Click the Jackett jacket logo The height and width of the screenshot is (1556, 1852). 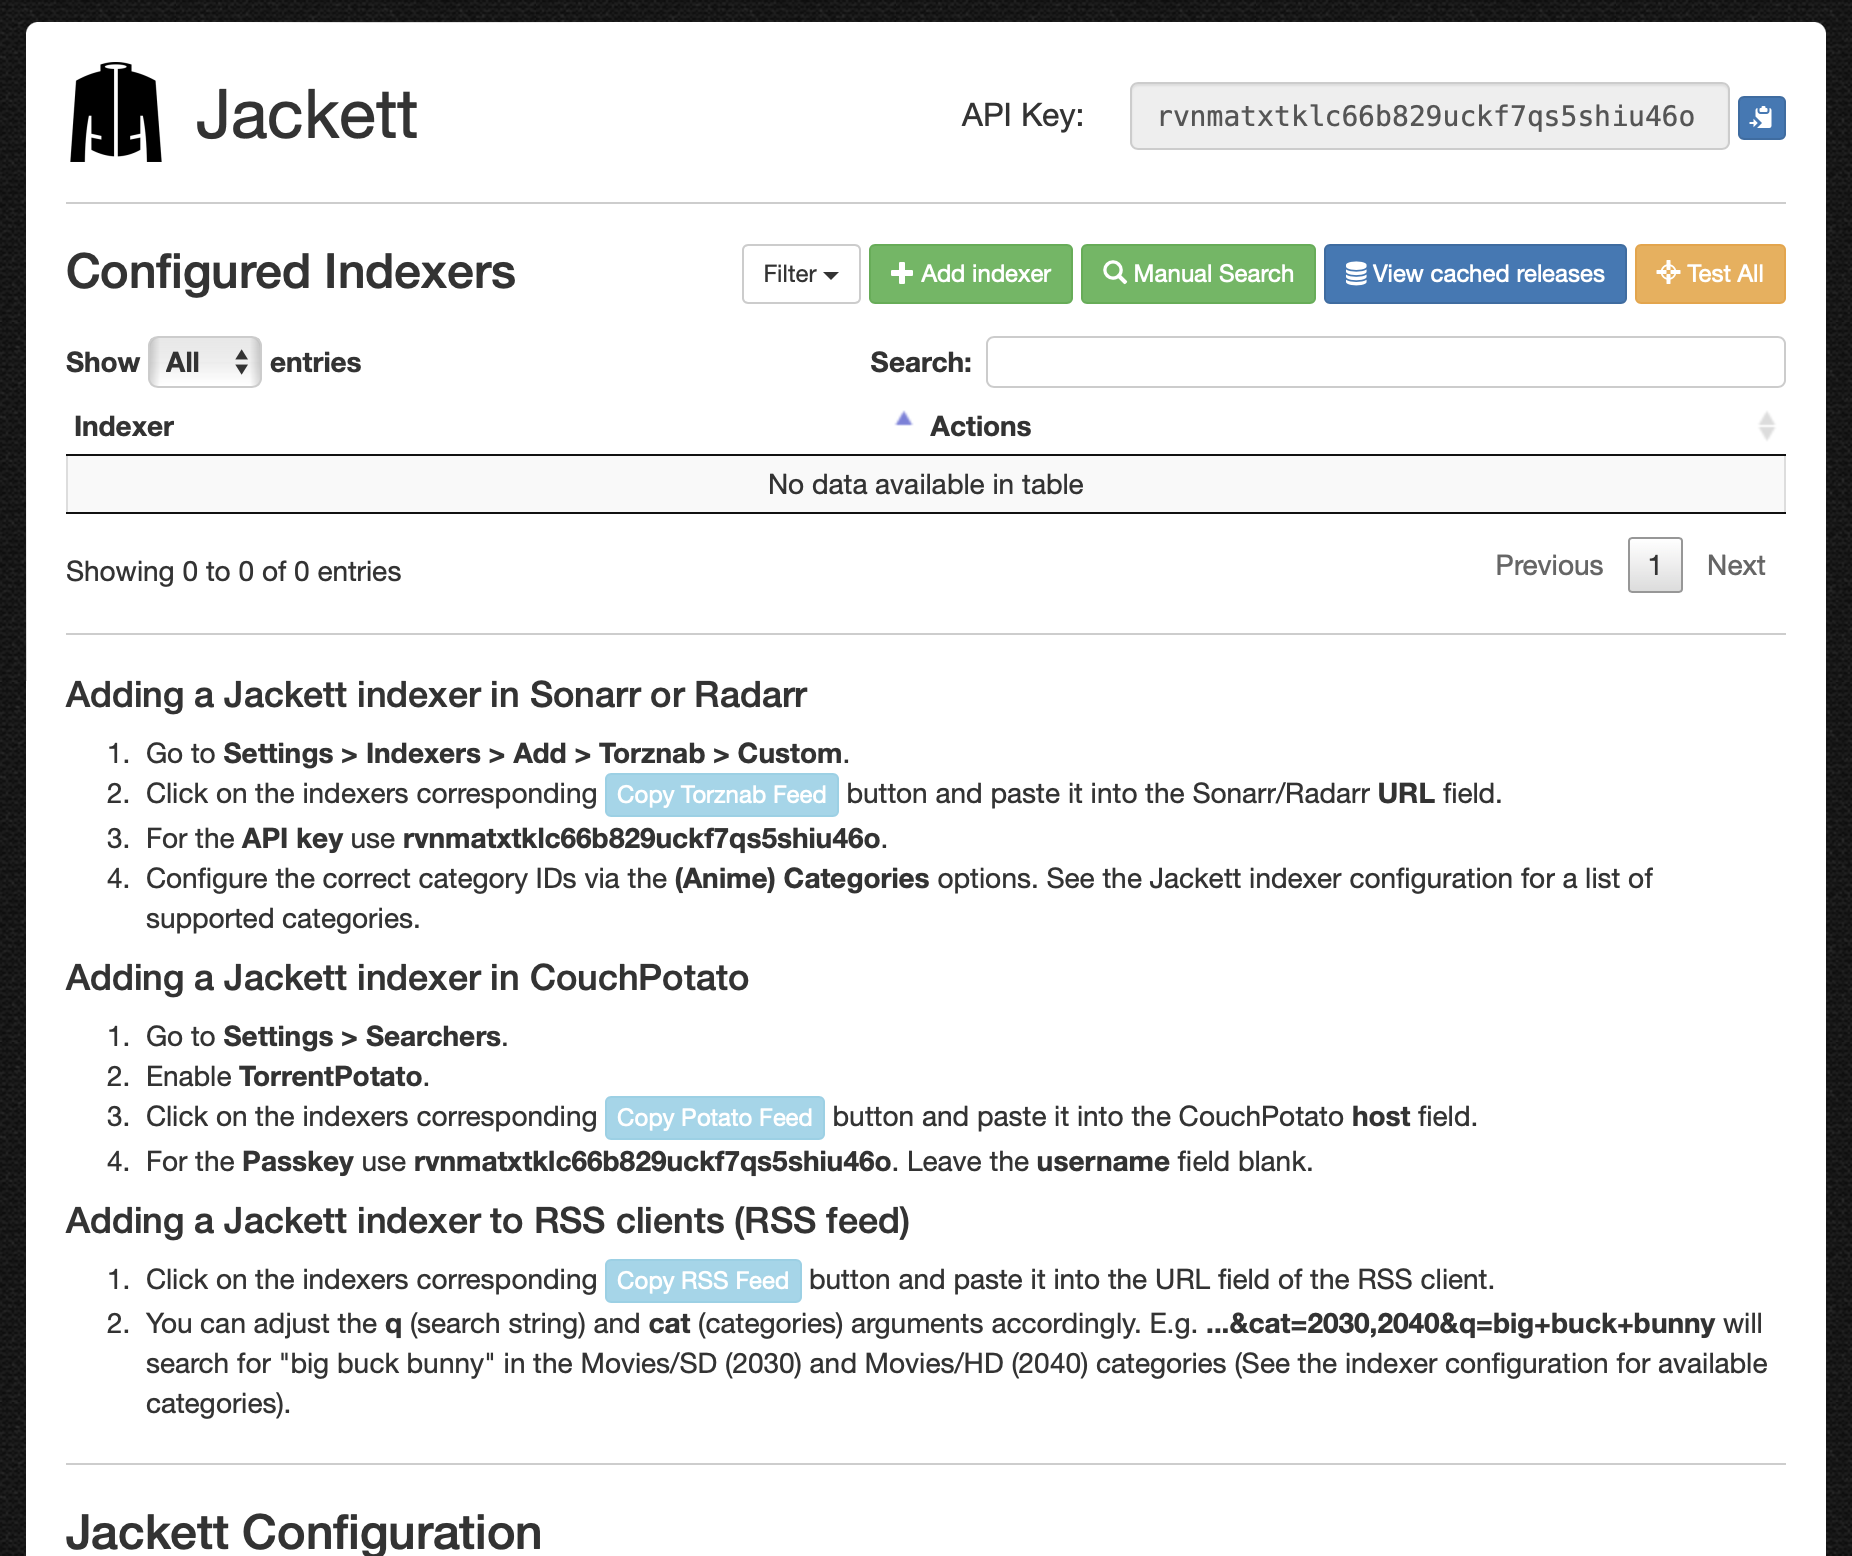tap(116, 112)
